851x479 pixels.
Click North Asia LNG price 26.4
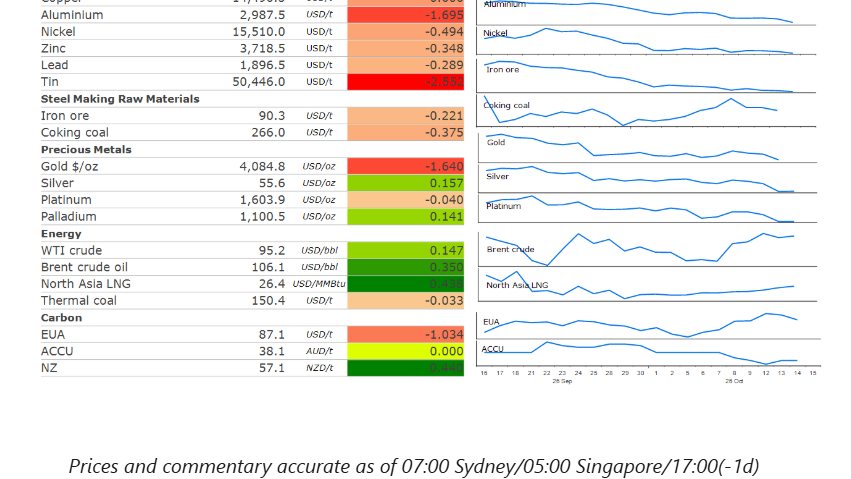point(271,284)
